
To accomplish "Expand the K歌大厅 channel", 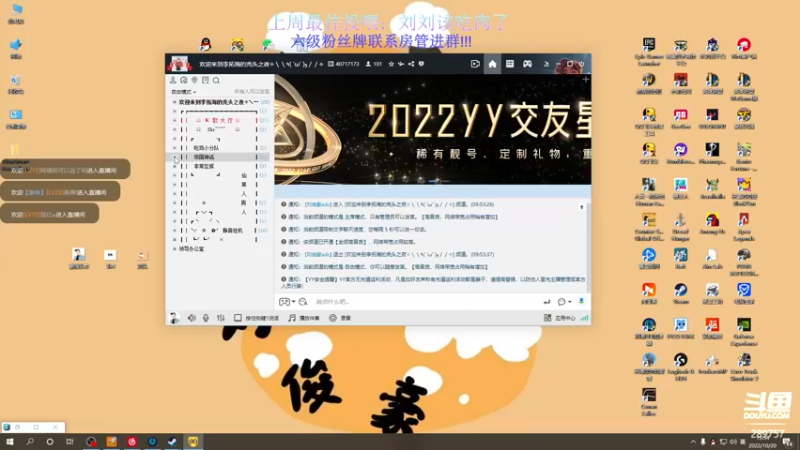I will point(174,120).
